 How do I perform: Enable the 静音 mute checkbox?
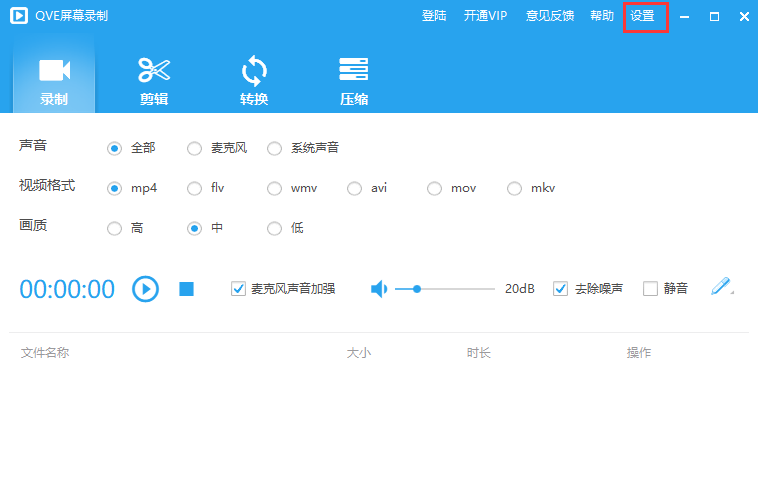point(650,289)
